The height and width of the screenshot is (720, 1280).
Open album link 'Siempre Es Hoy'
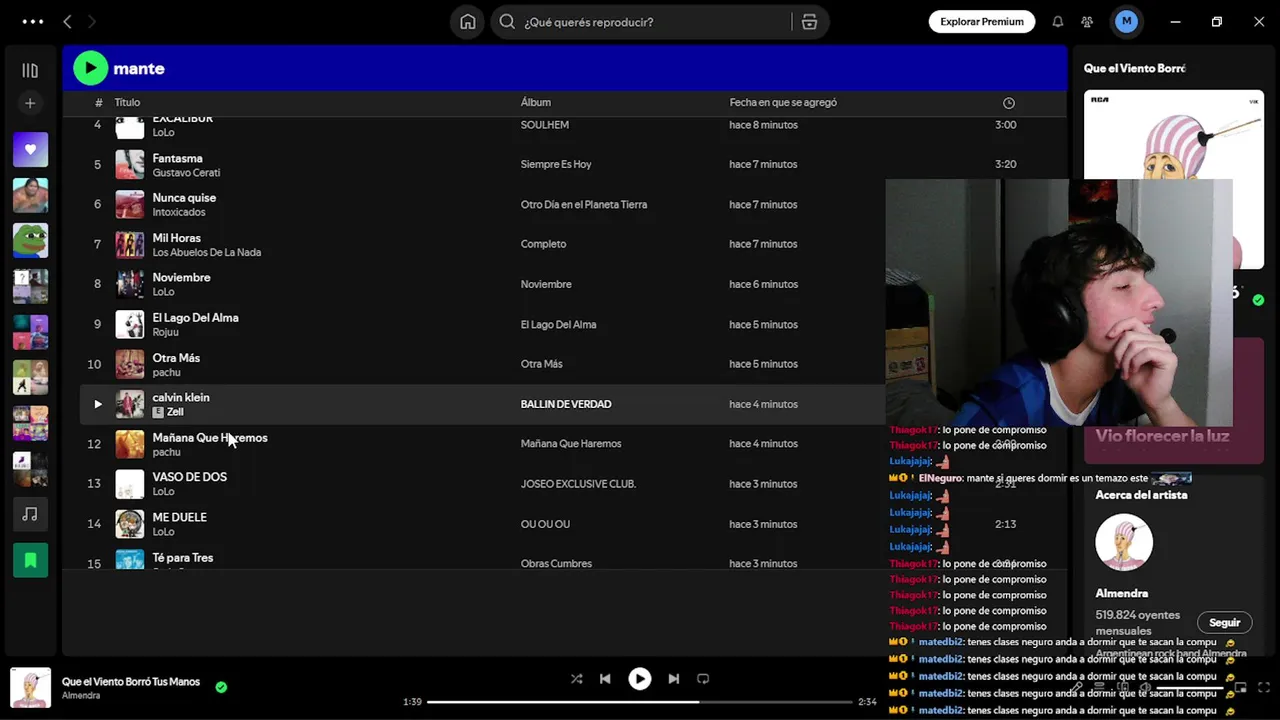tap(556, 164)
